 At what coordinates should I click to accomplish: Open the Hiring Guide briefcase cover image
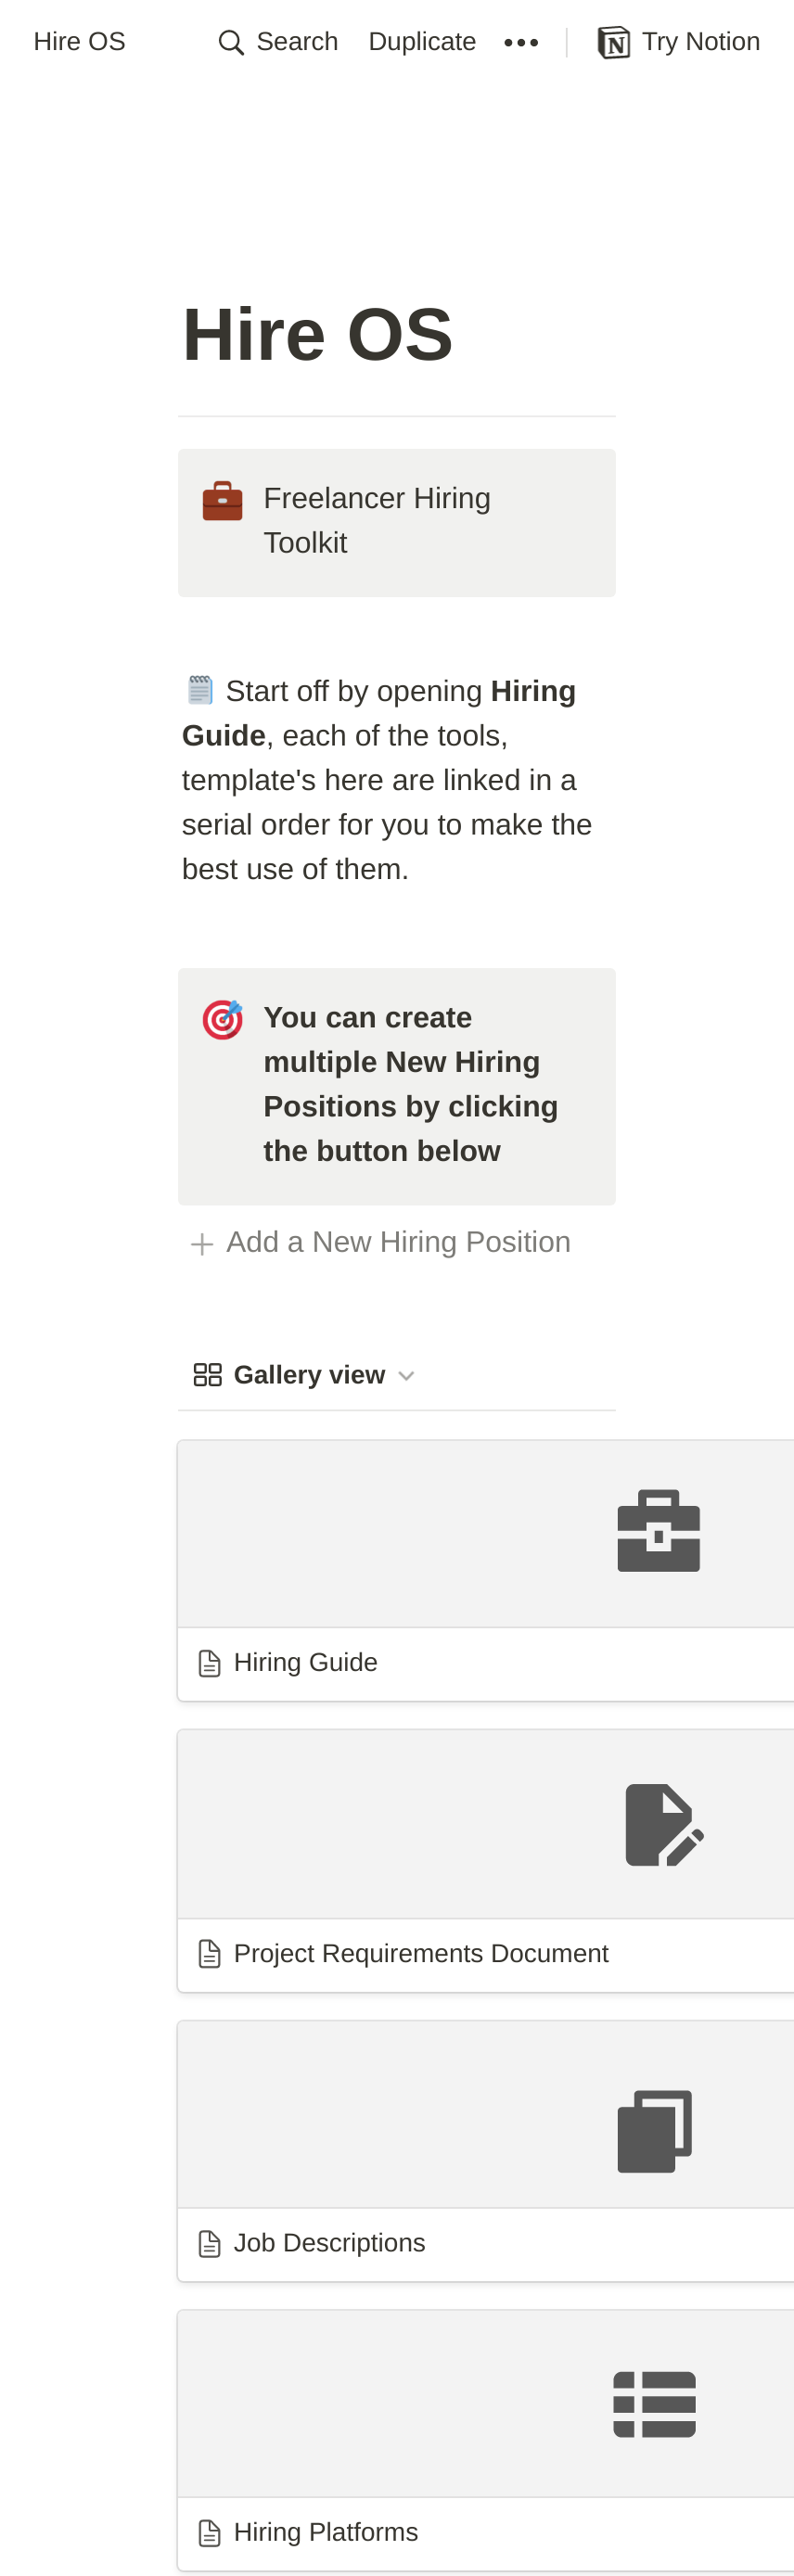[x=486, y=1534]
